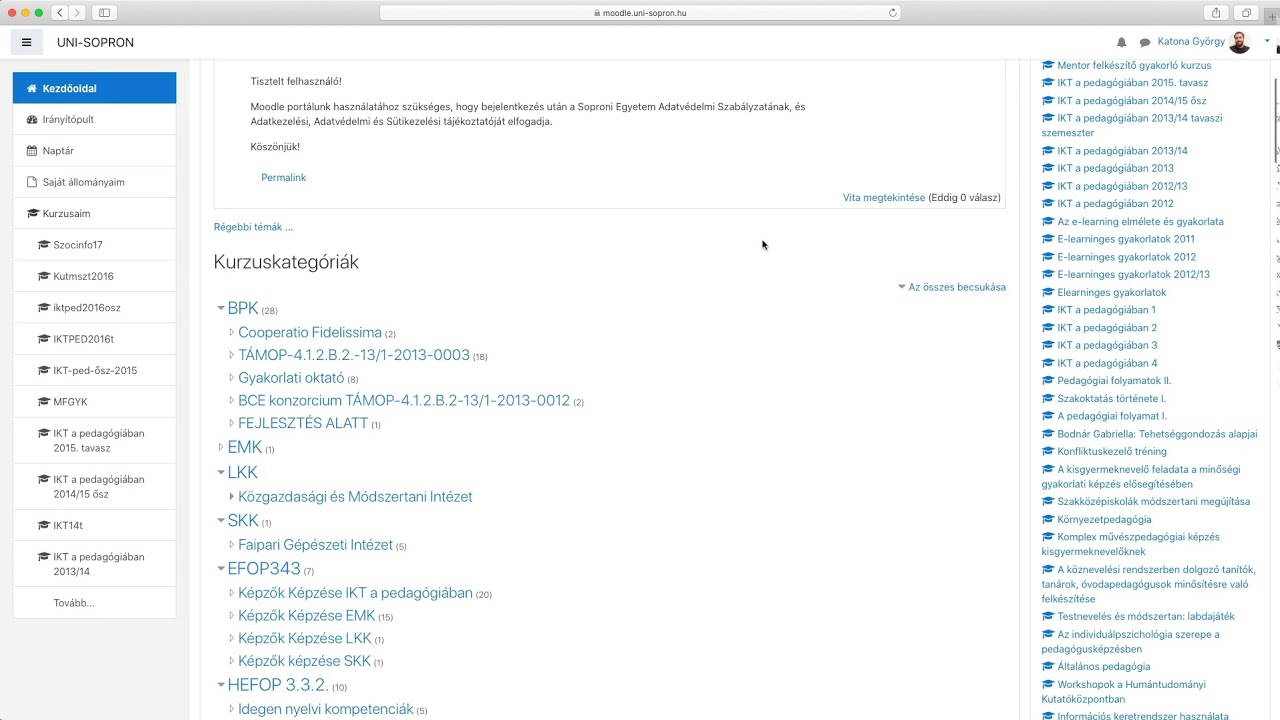This screenshot has height=720, width=1280.
Task: Open Kezdőoldal in the sidebar
Action: coord(94,88)
